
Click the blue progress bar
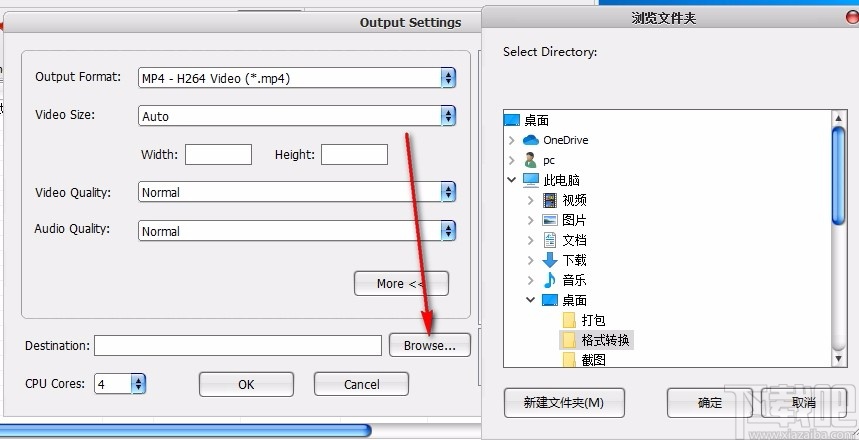point(185,430)
